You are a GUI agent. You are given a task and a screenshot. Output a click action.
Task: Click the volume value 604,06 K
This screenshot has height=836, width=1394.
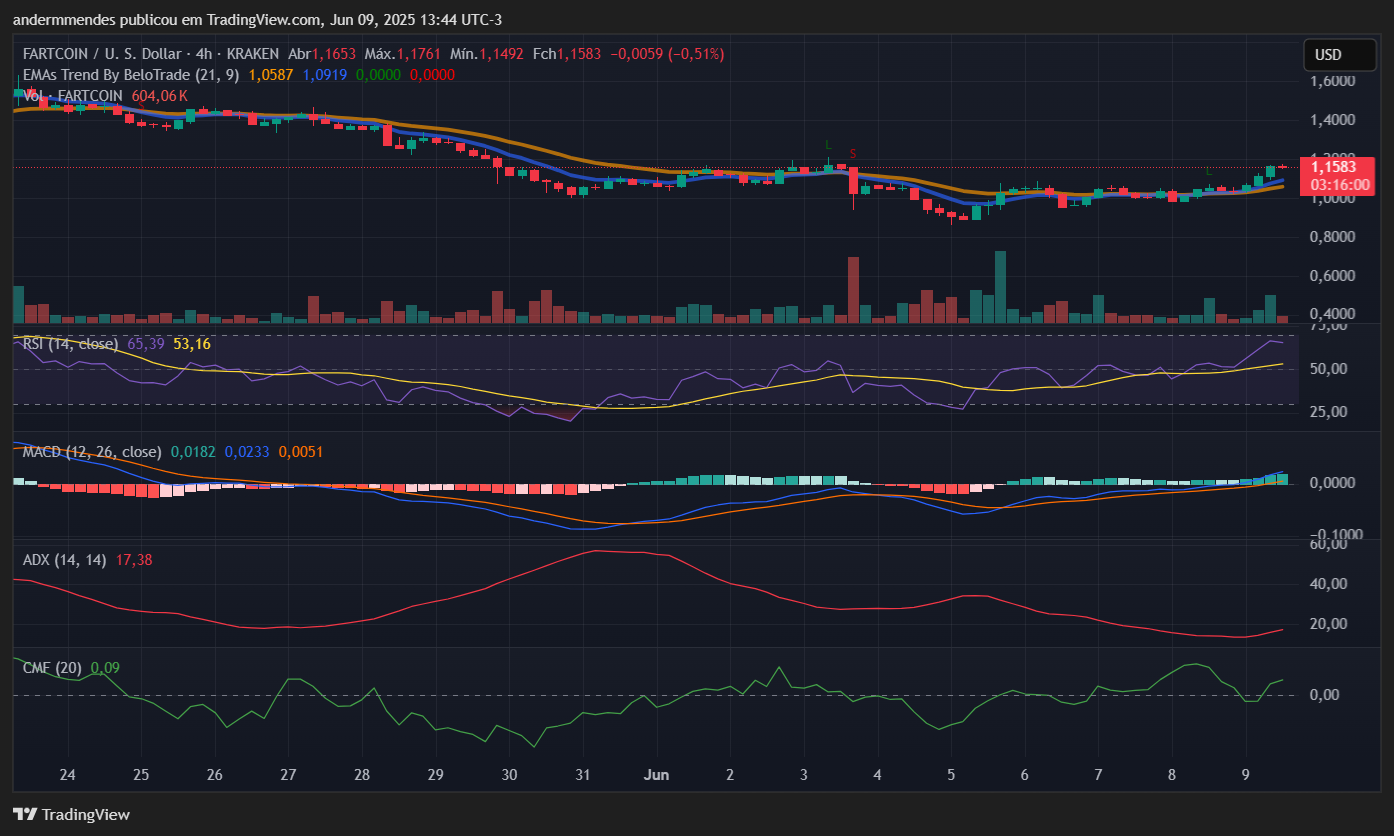click(160, 95)
